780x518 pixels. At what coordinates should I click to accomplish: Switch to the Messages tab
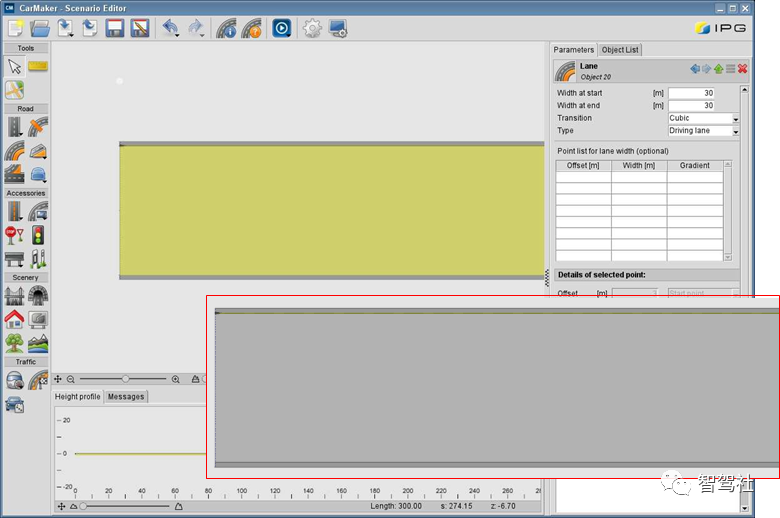click(126, 397)
